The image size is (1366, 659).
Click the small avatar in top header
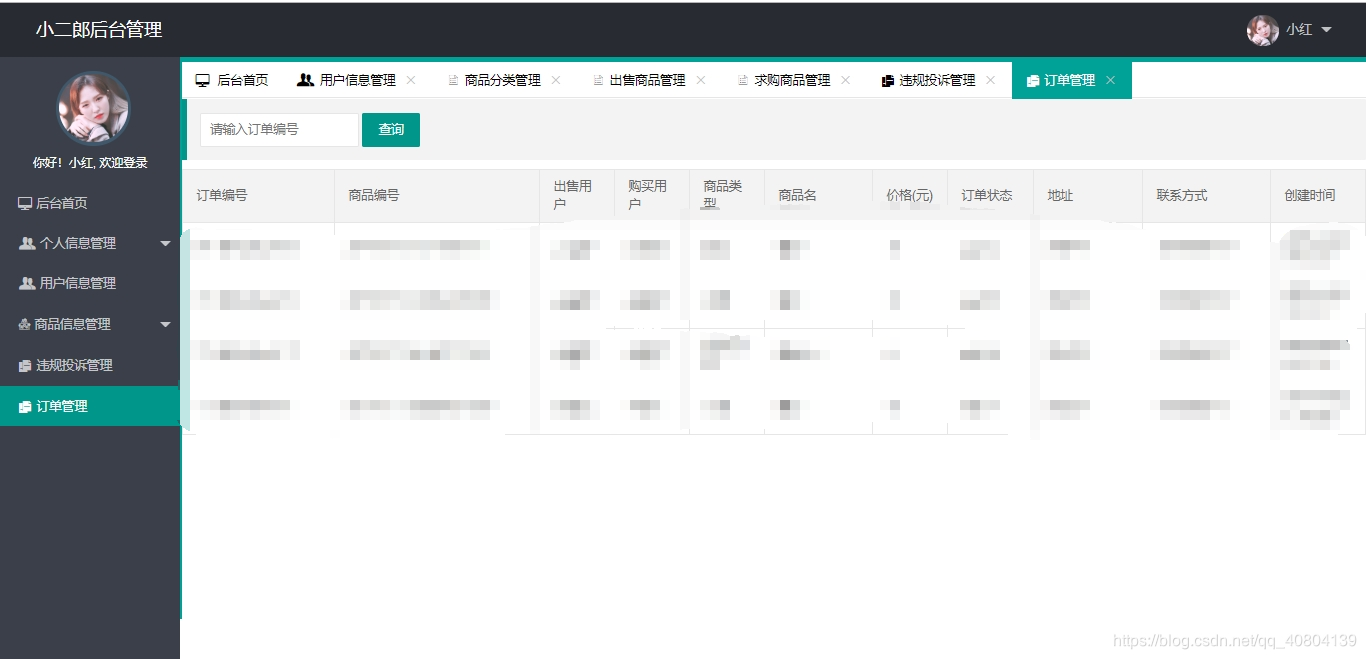click(1263, 30)
